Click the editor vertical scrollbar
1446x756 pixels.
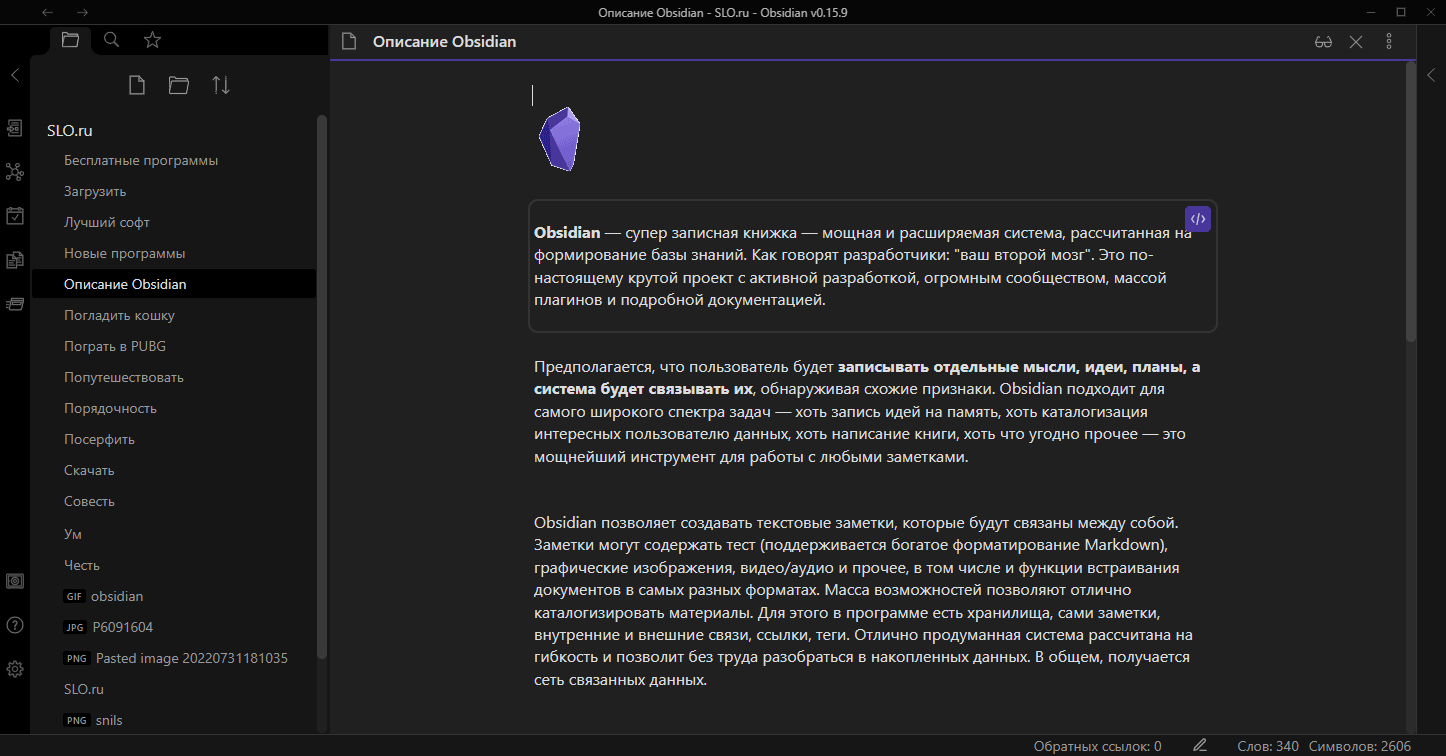coord(1410,202)
